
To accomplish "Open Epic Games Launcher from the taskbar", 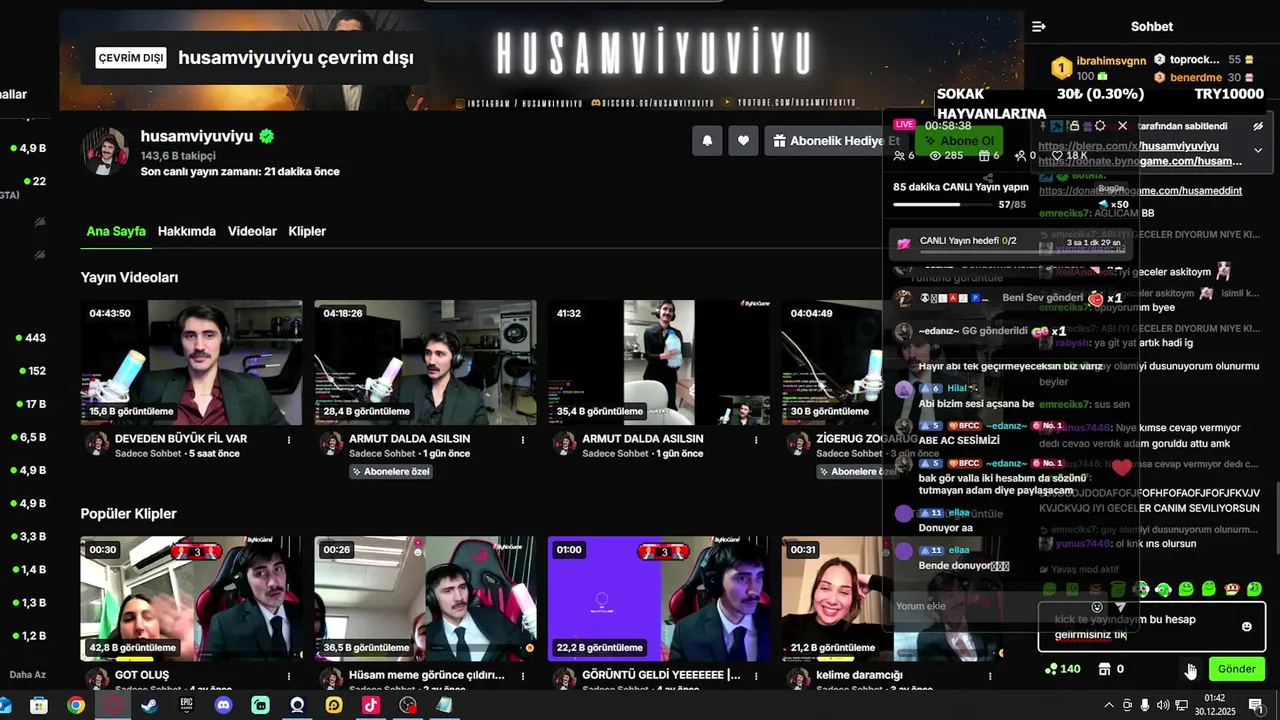I will [186, 706].
